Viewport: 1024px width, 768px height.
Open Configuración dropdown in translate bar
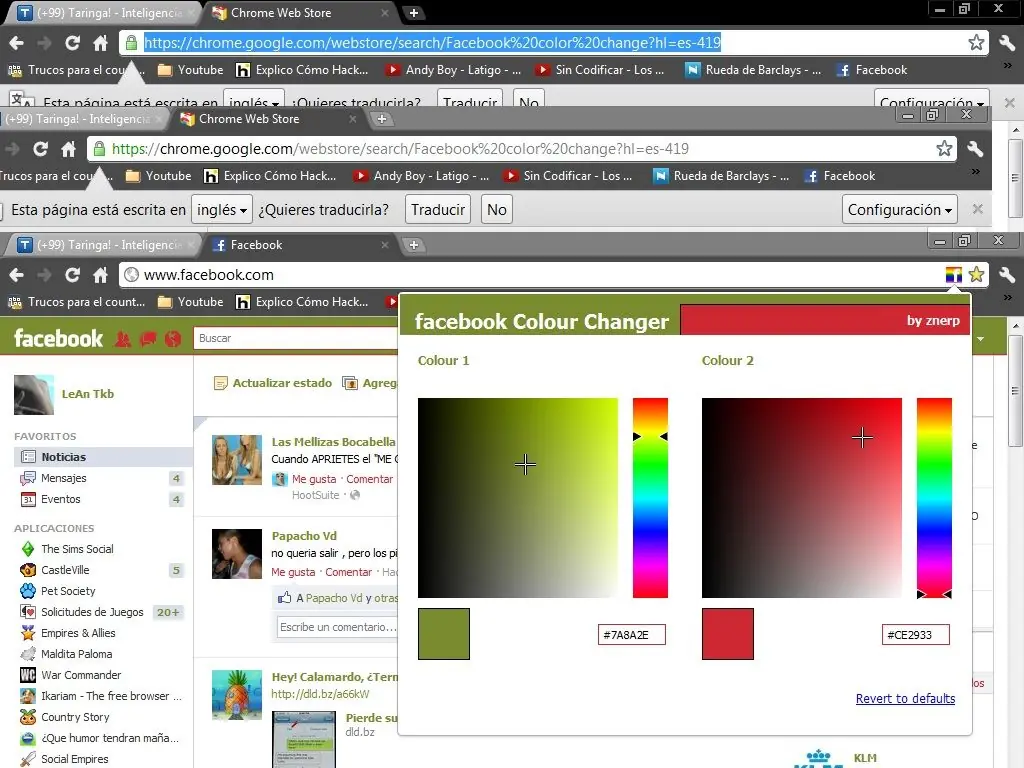click(x=899, y=210)
